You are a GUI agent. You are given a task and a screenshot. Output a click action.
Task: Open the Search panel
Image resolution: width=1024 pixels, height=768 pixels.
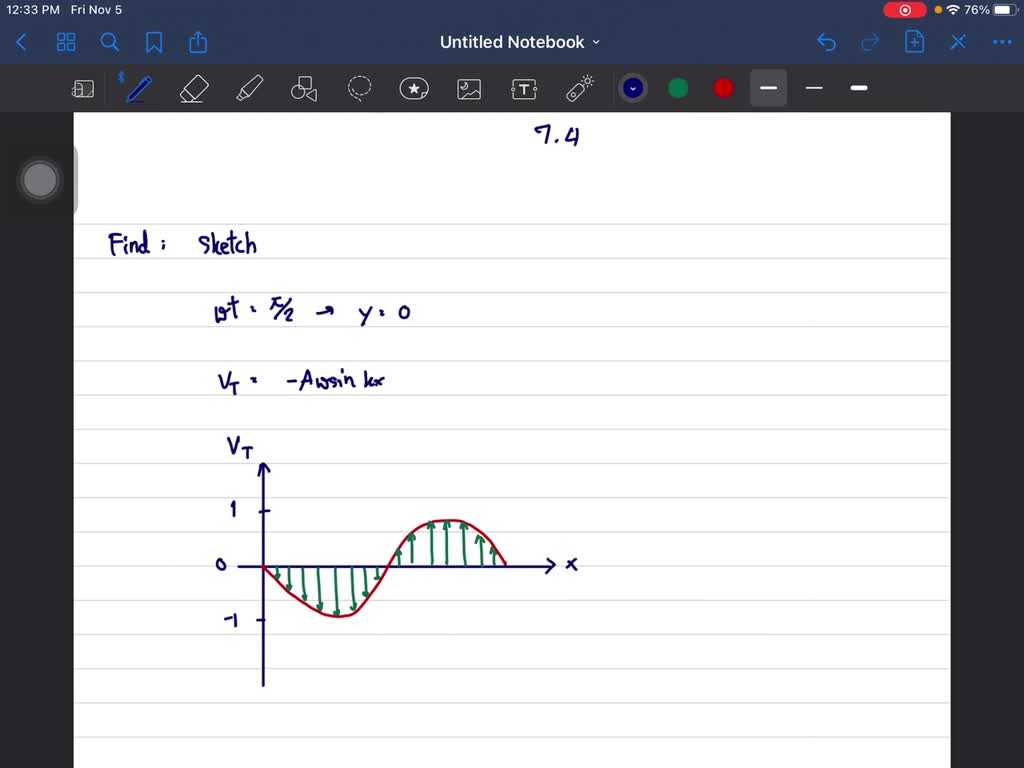pyautogui.click(x=110, y=42)
